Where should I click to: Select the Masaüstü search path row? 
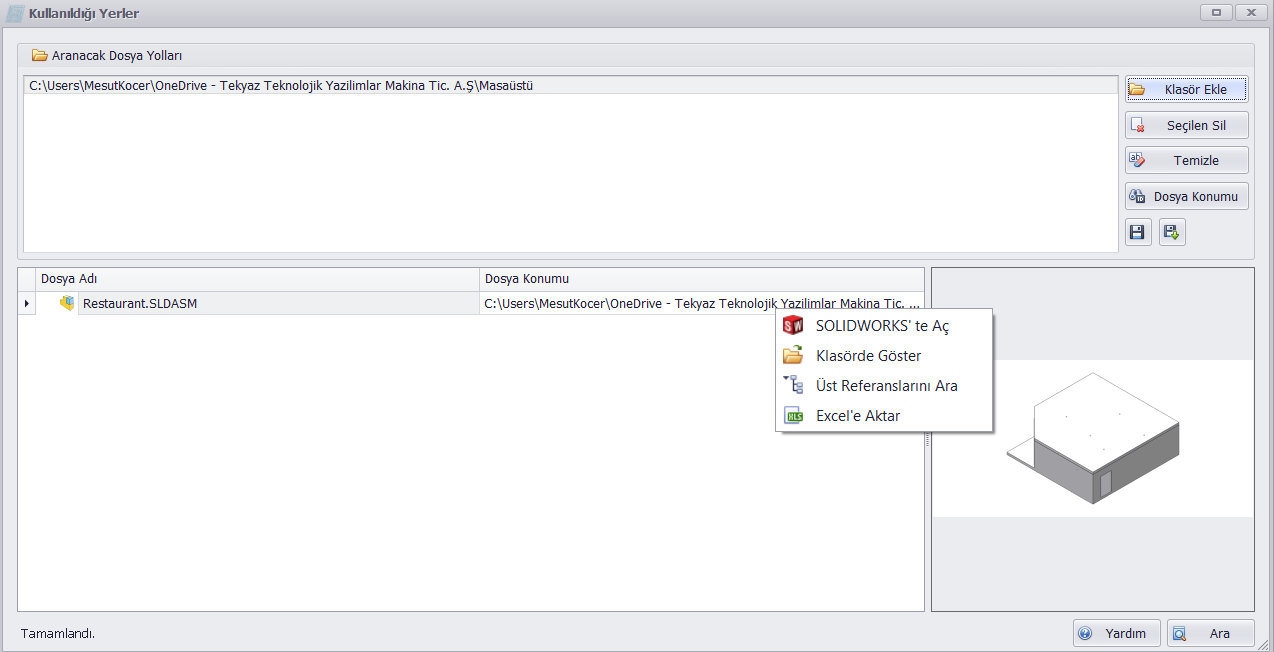pyautogui.click(x=570, y=86)
